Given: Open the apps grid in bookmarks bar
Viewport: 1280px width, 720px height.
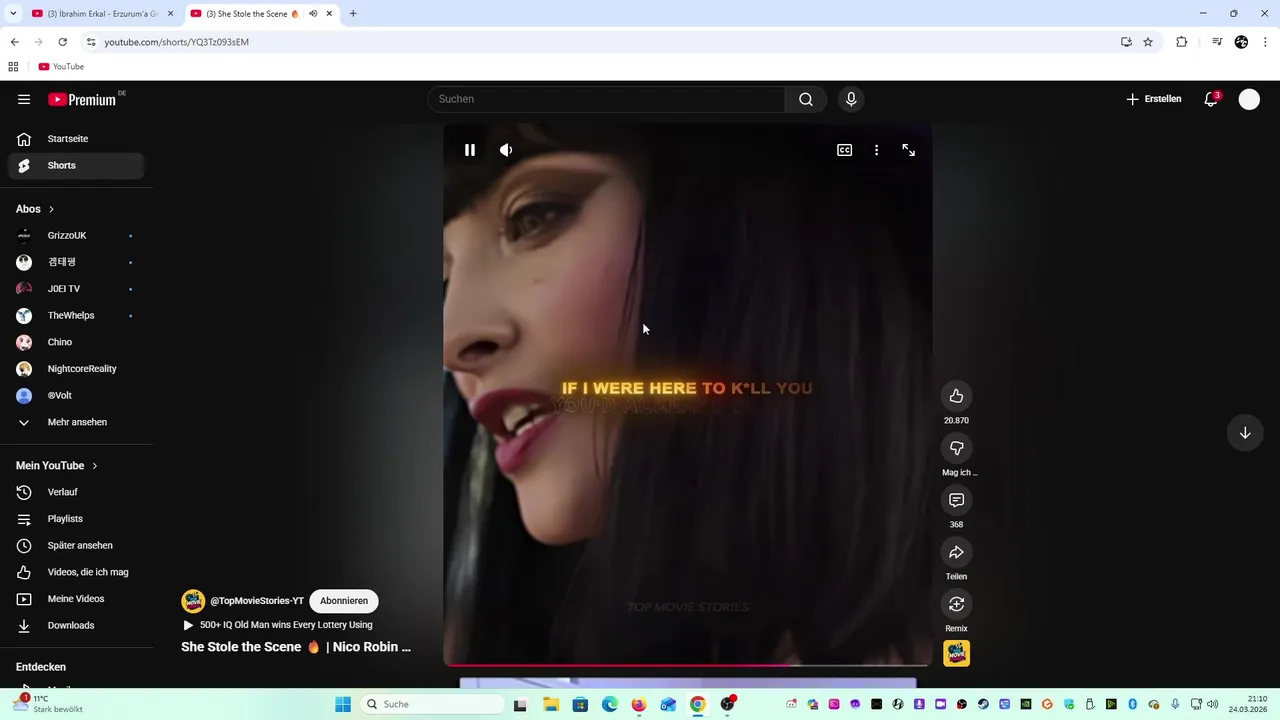Looking at the screenshot, I should coord(13,67).
